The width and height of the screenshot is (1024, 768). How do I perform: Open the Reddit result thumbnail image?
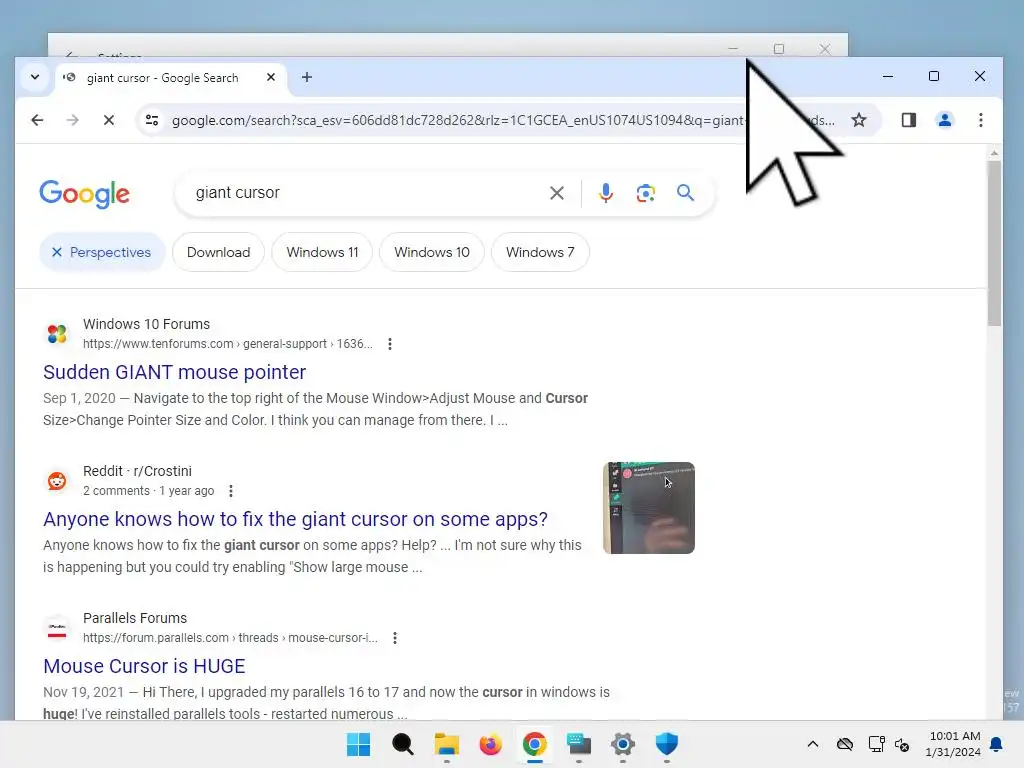648,508
